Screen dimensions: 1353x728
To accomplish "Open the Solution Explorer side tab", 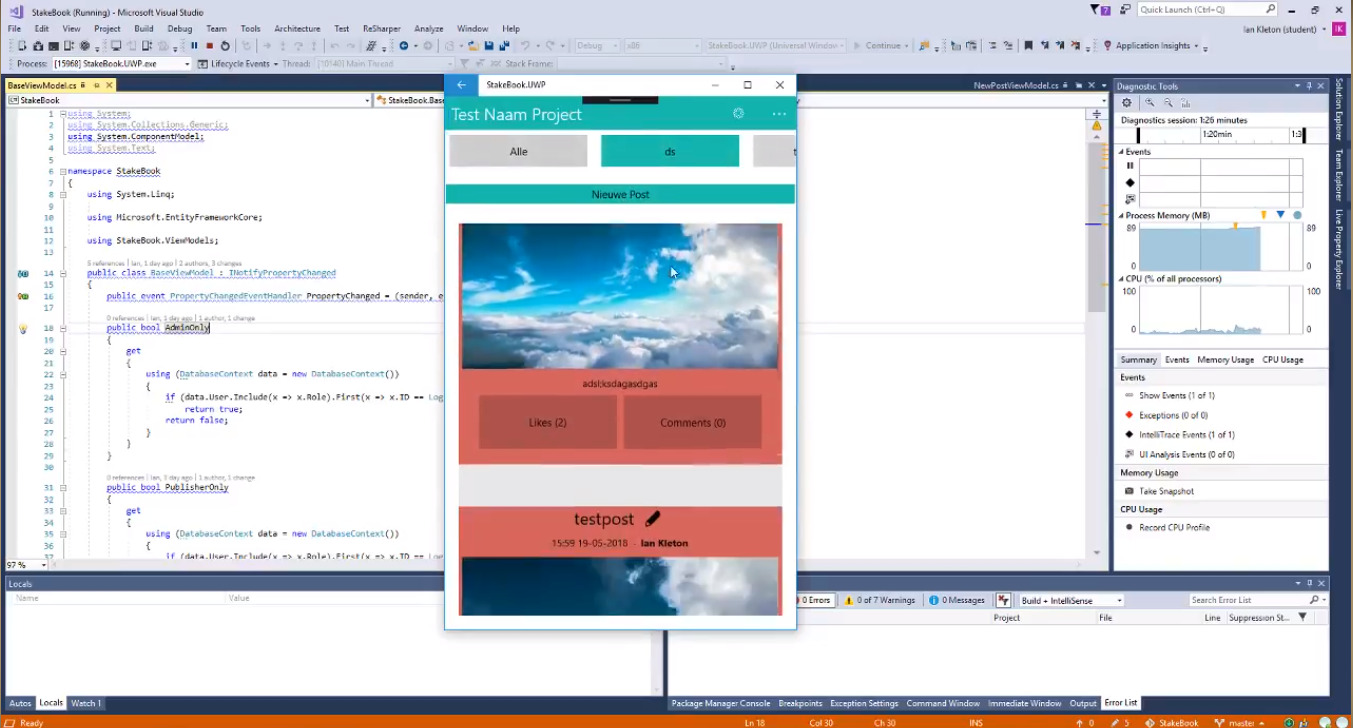I will 1339,108.
